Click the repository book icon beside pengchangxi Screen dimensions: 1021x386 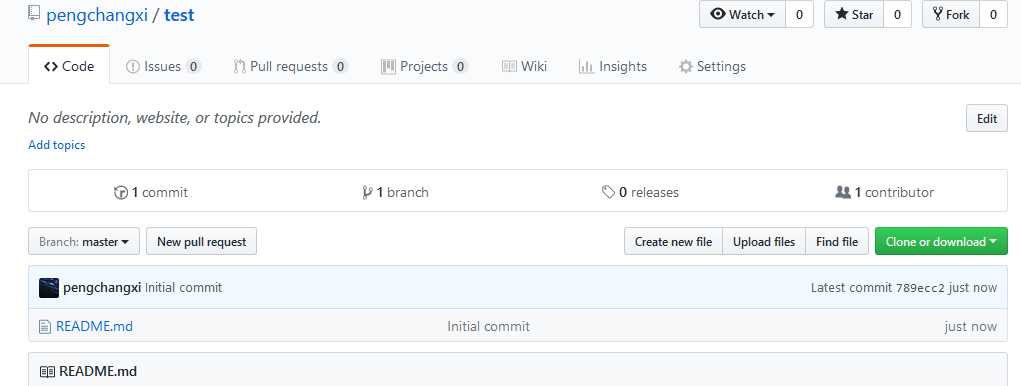pos(34,13)
